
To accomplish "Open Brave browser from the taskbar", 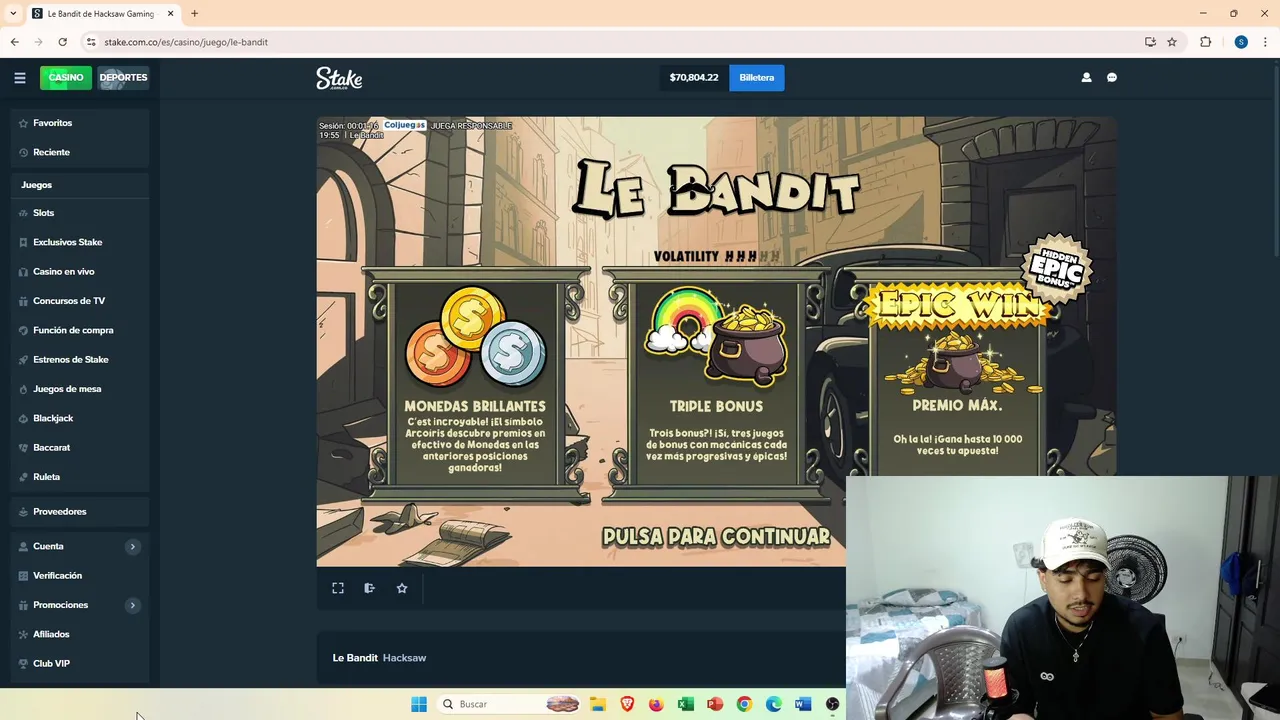I will 627,704.
